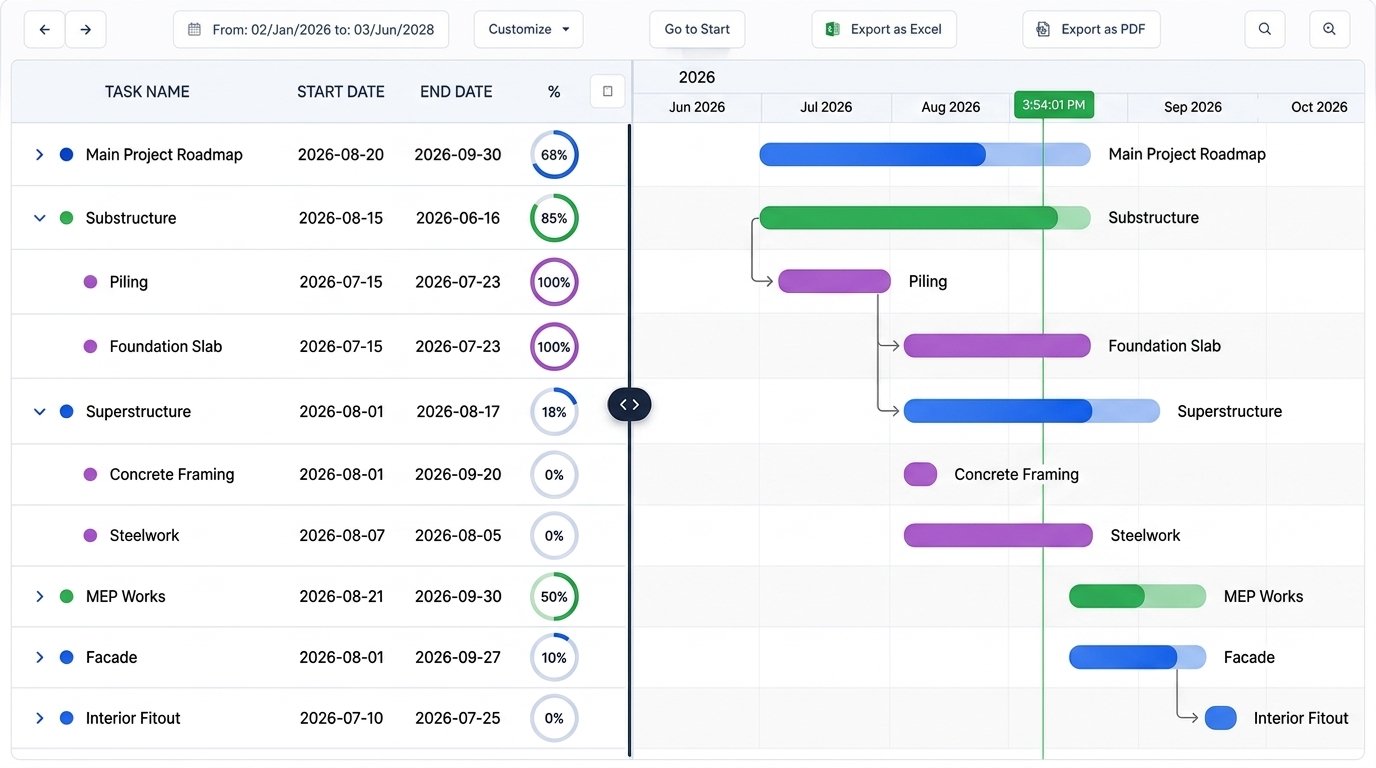Export the chart as PDF
The image size is (1376, 768).
(1091, 30)
